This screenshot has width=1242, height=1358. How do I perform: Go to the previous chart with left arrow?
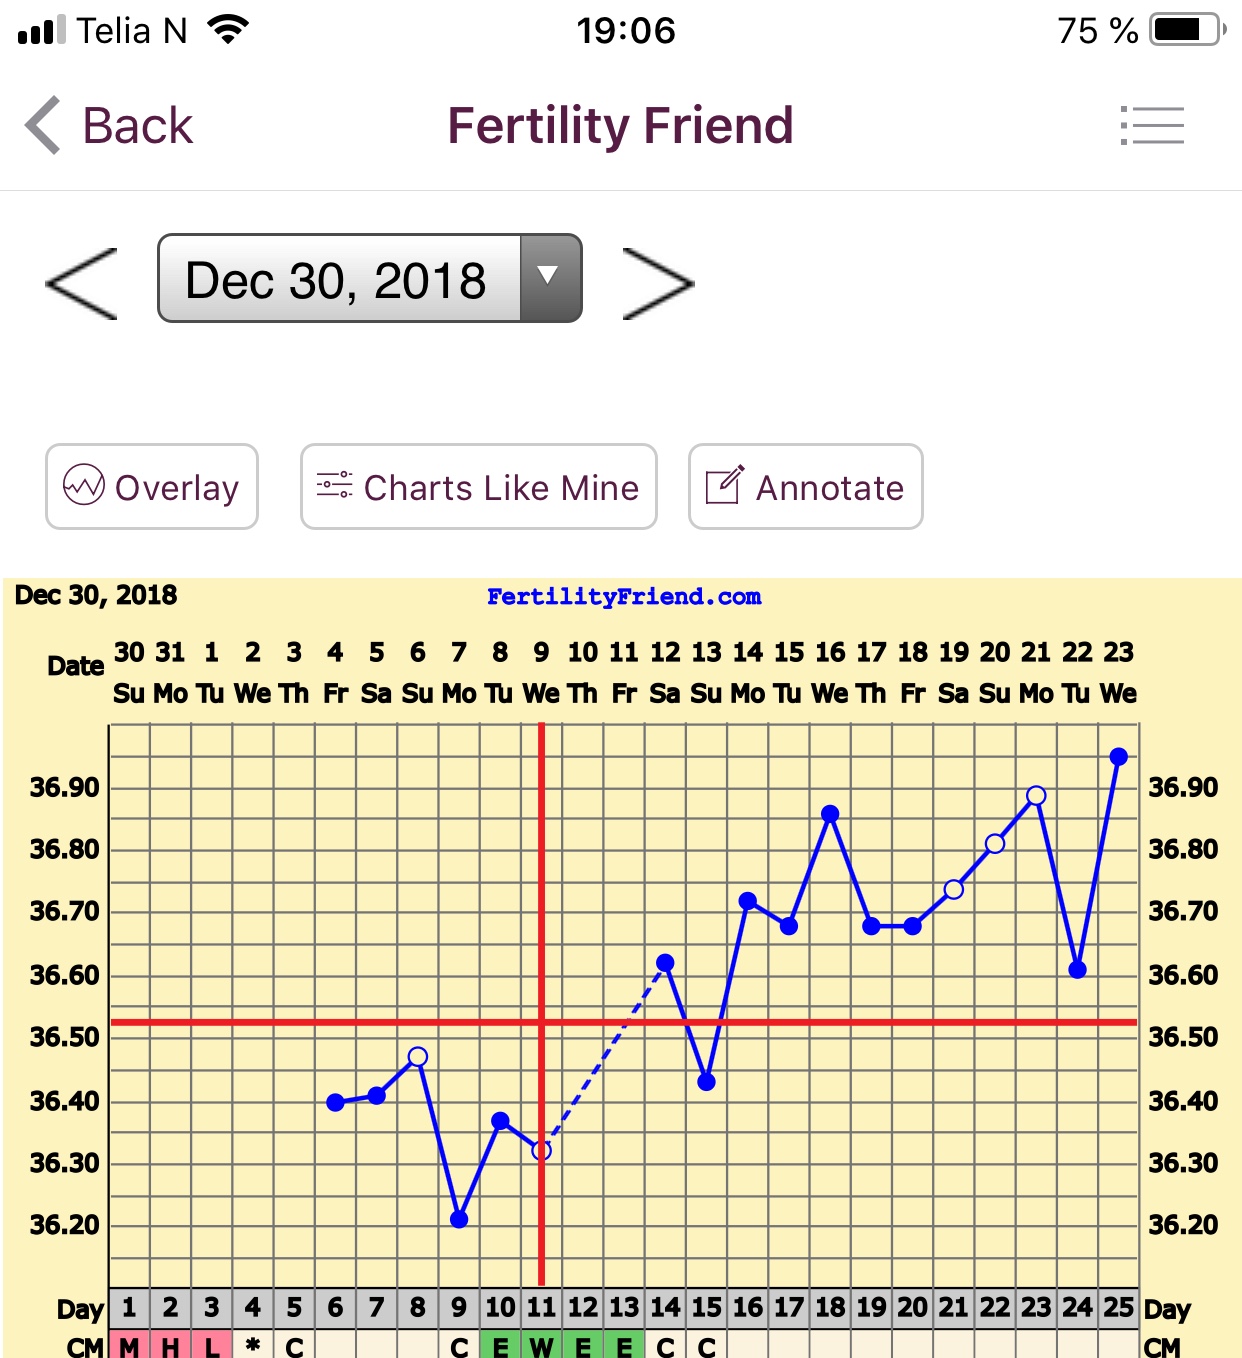pos(82,284)
